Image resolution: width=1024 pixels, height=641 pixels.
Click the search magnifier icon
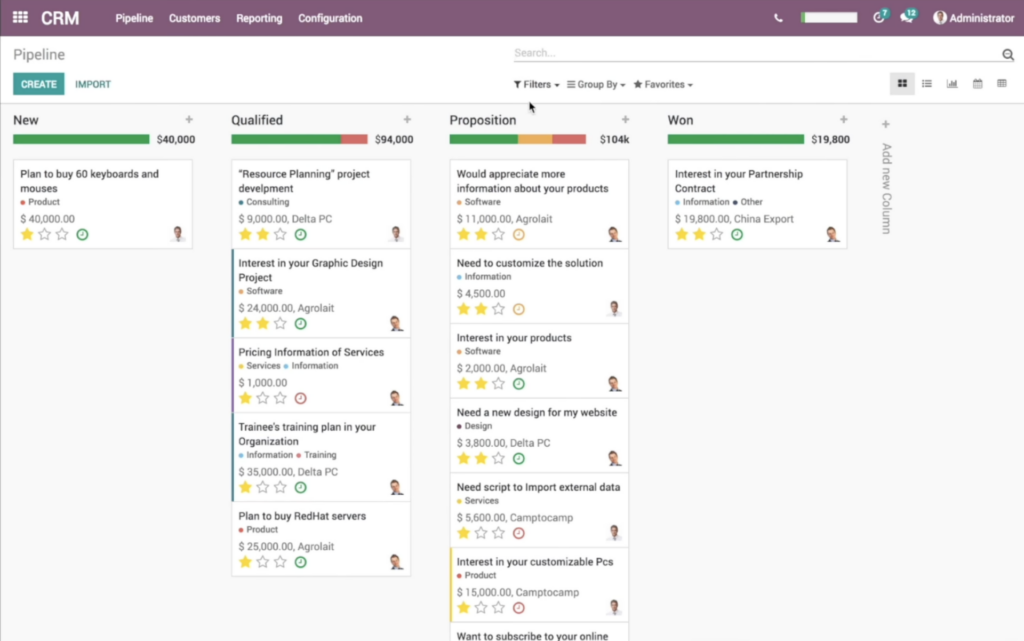click(x=1008, y=54)
